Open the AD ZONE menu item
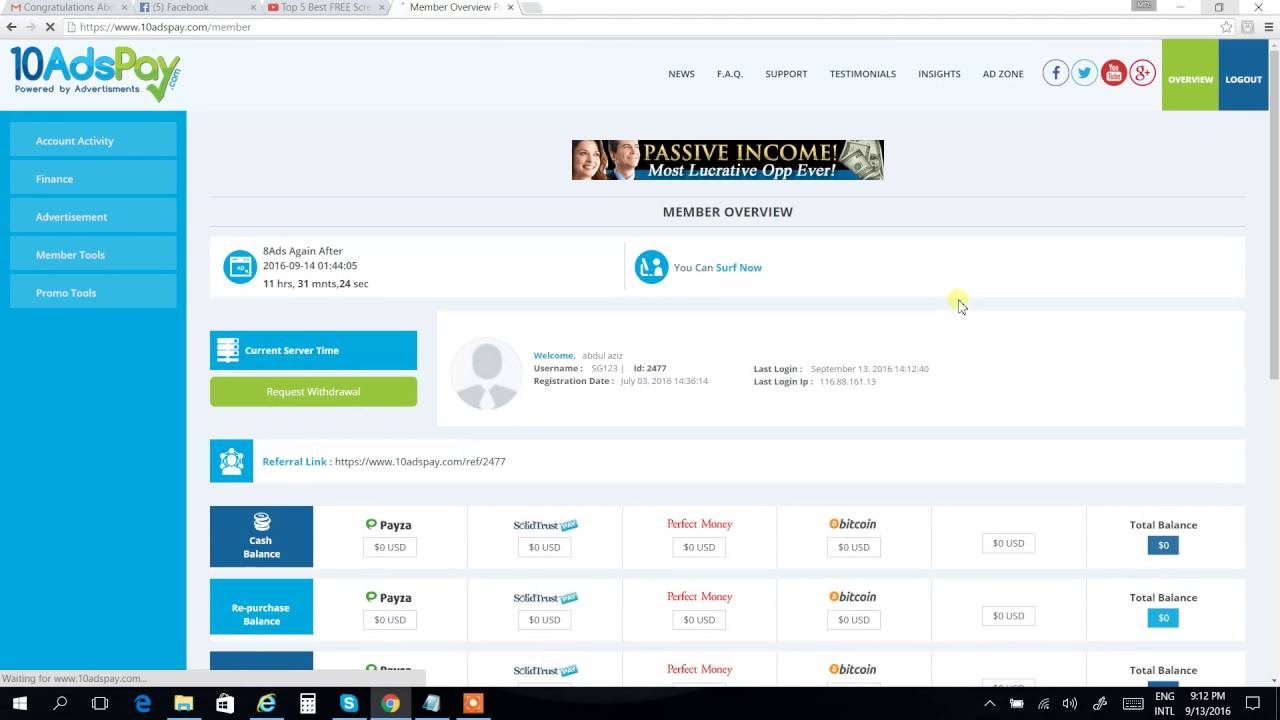The image size is (1280, 720). (1003, 74)
